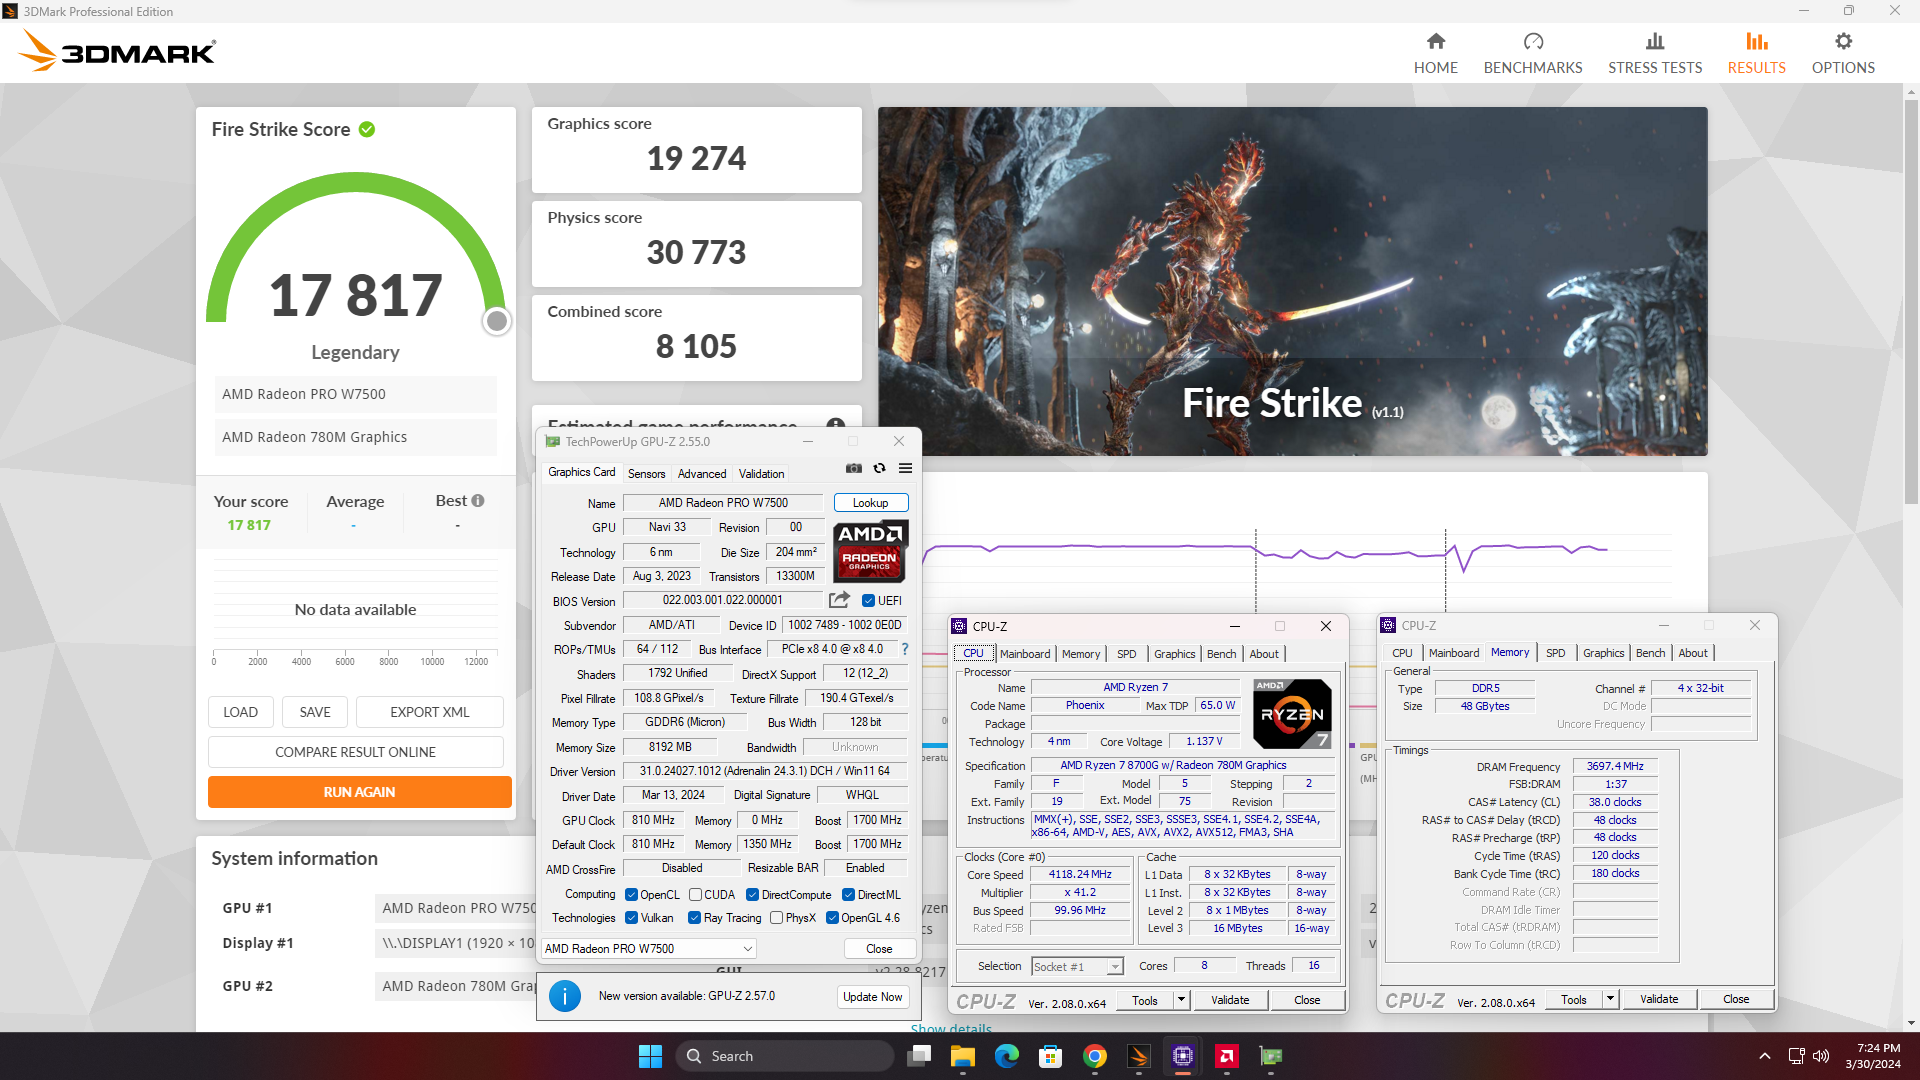This screenshot has height=1080, width=1920.
Task: Expand the Tools dropdown arrow in CPU-Z Memory window
Action: point(1610,999)
